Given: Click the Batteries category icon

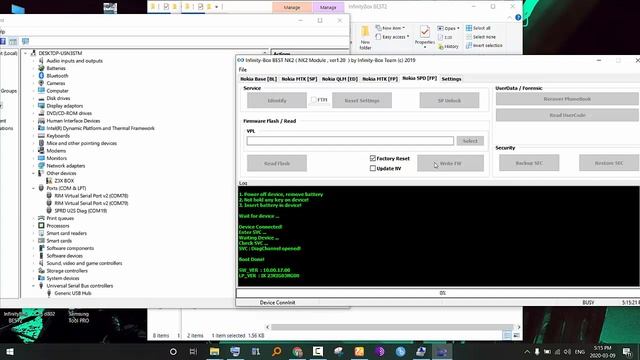Looking at the screenshot, I should (x=41, y=68).
